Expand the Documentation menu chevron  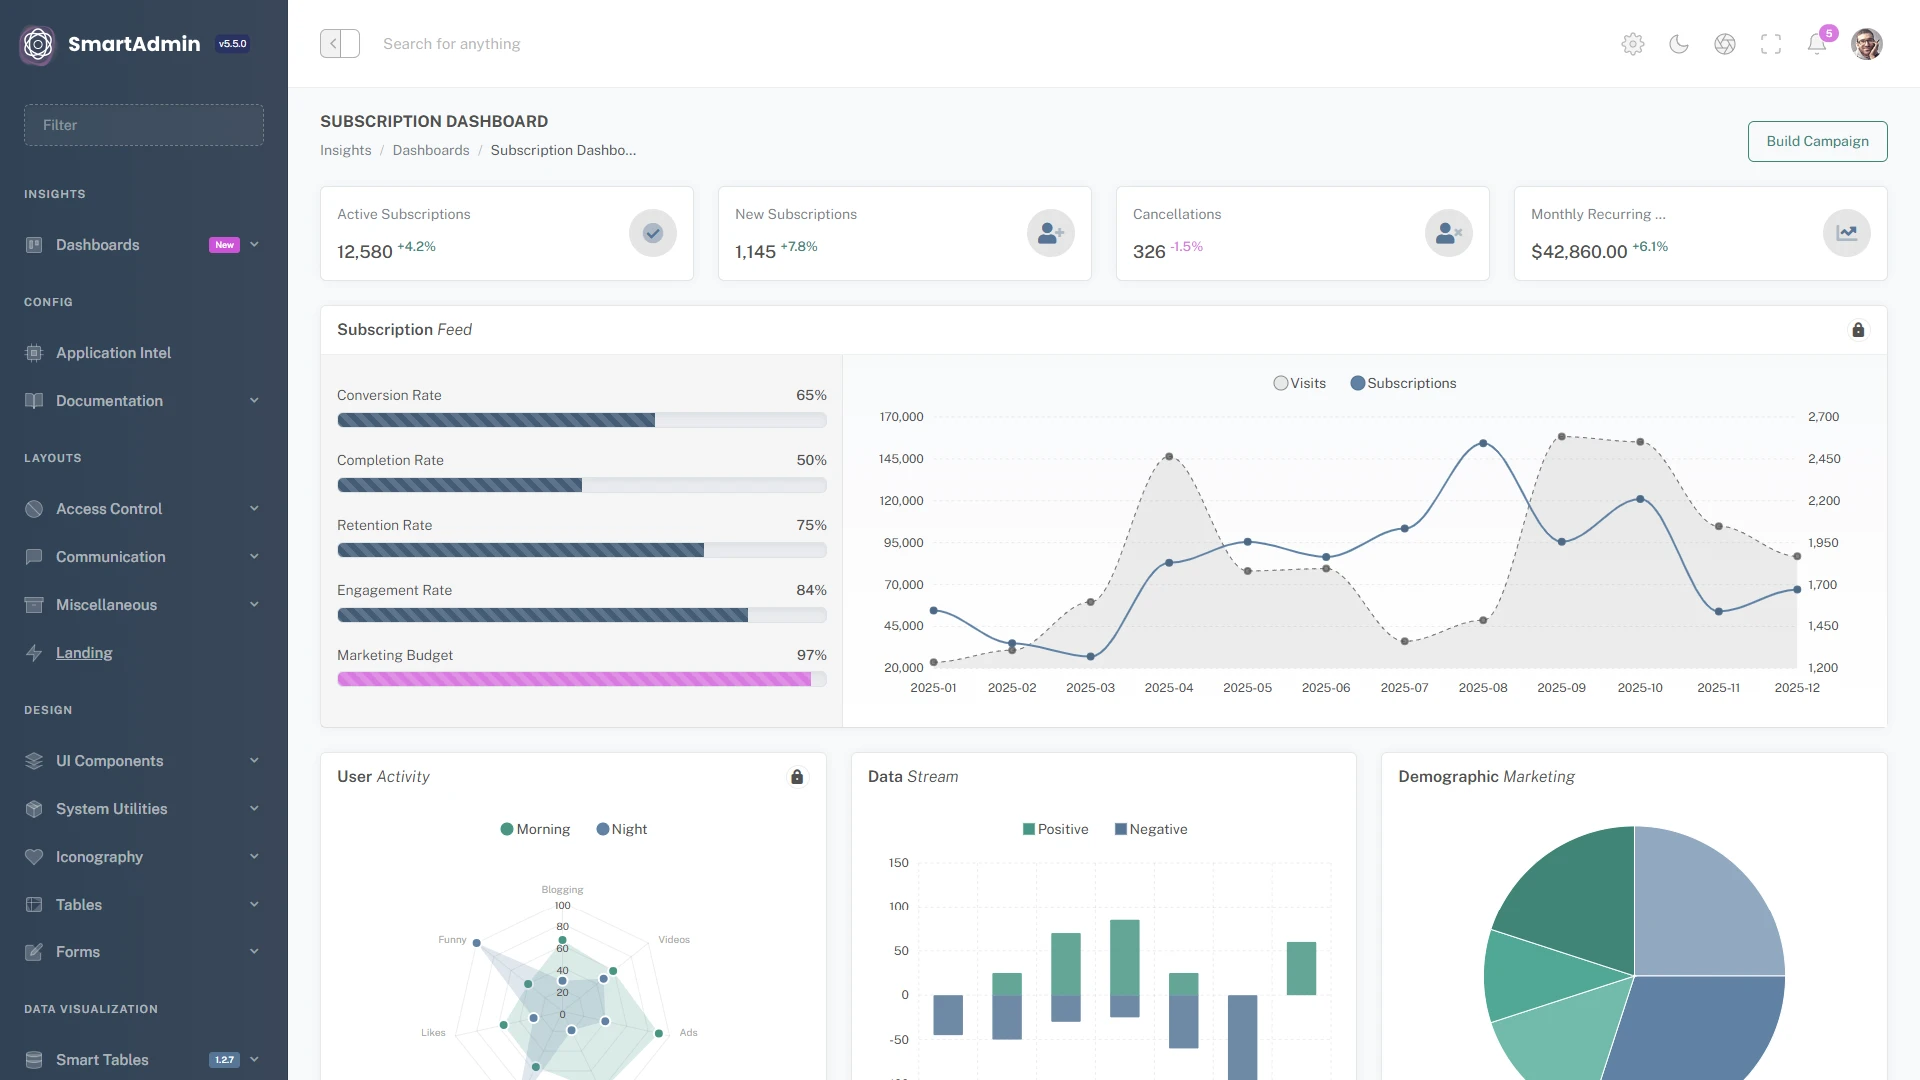pos(254,401)
